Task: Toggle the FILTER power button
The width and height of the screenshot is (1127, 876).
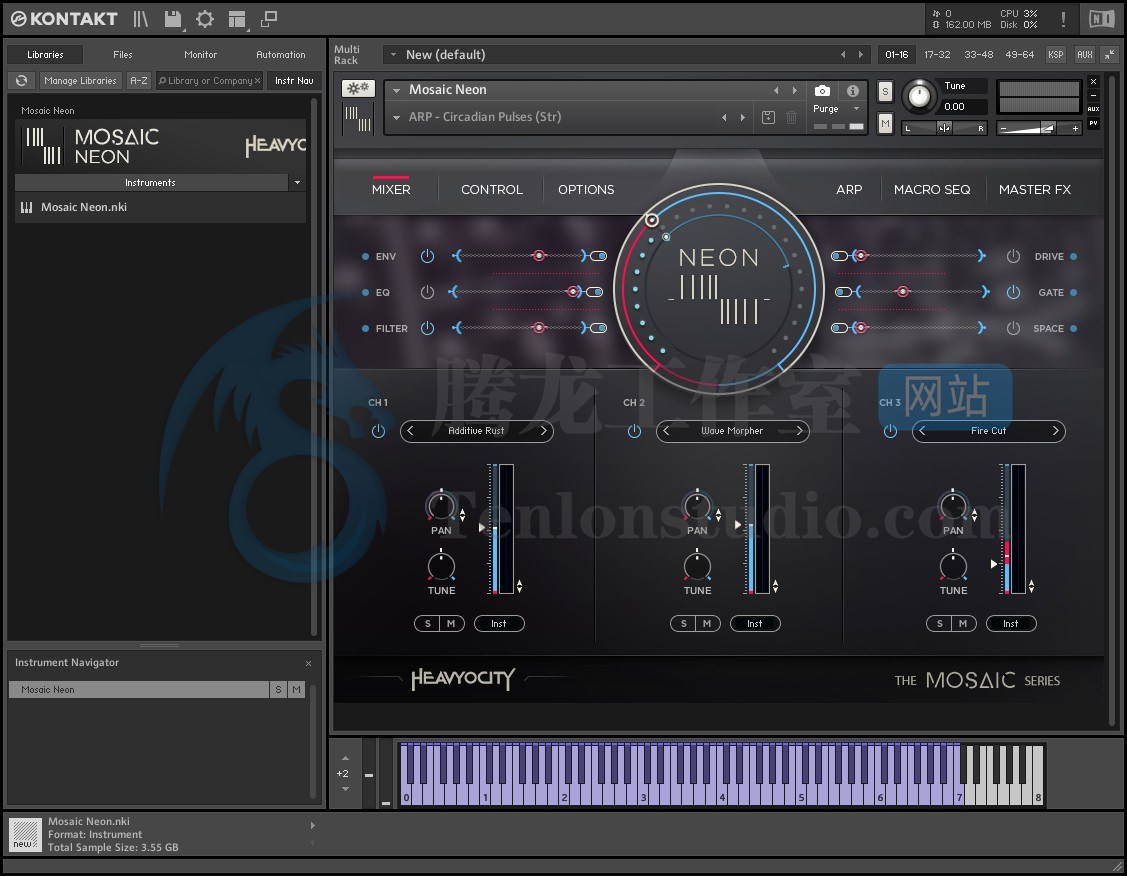Action: [x=427, y=328]
